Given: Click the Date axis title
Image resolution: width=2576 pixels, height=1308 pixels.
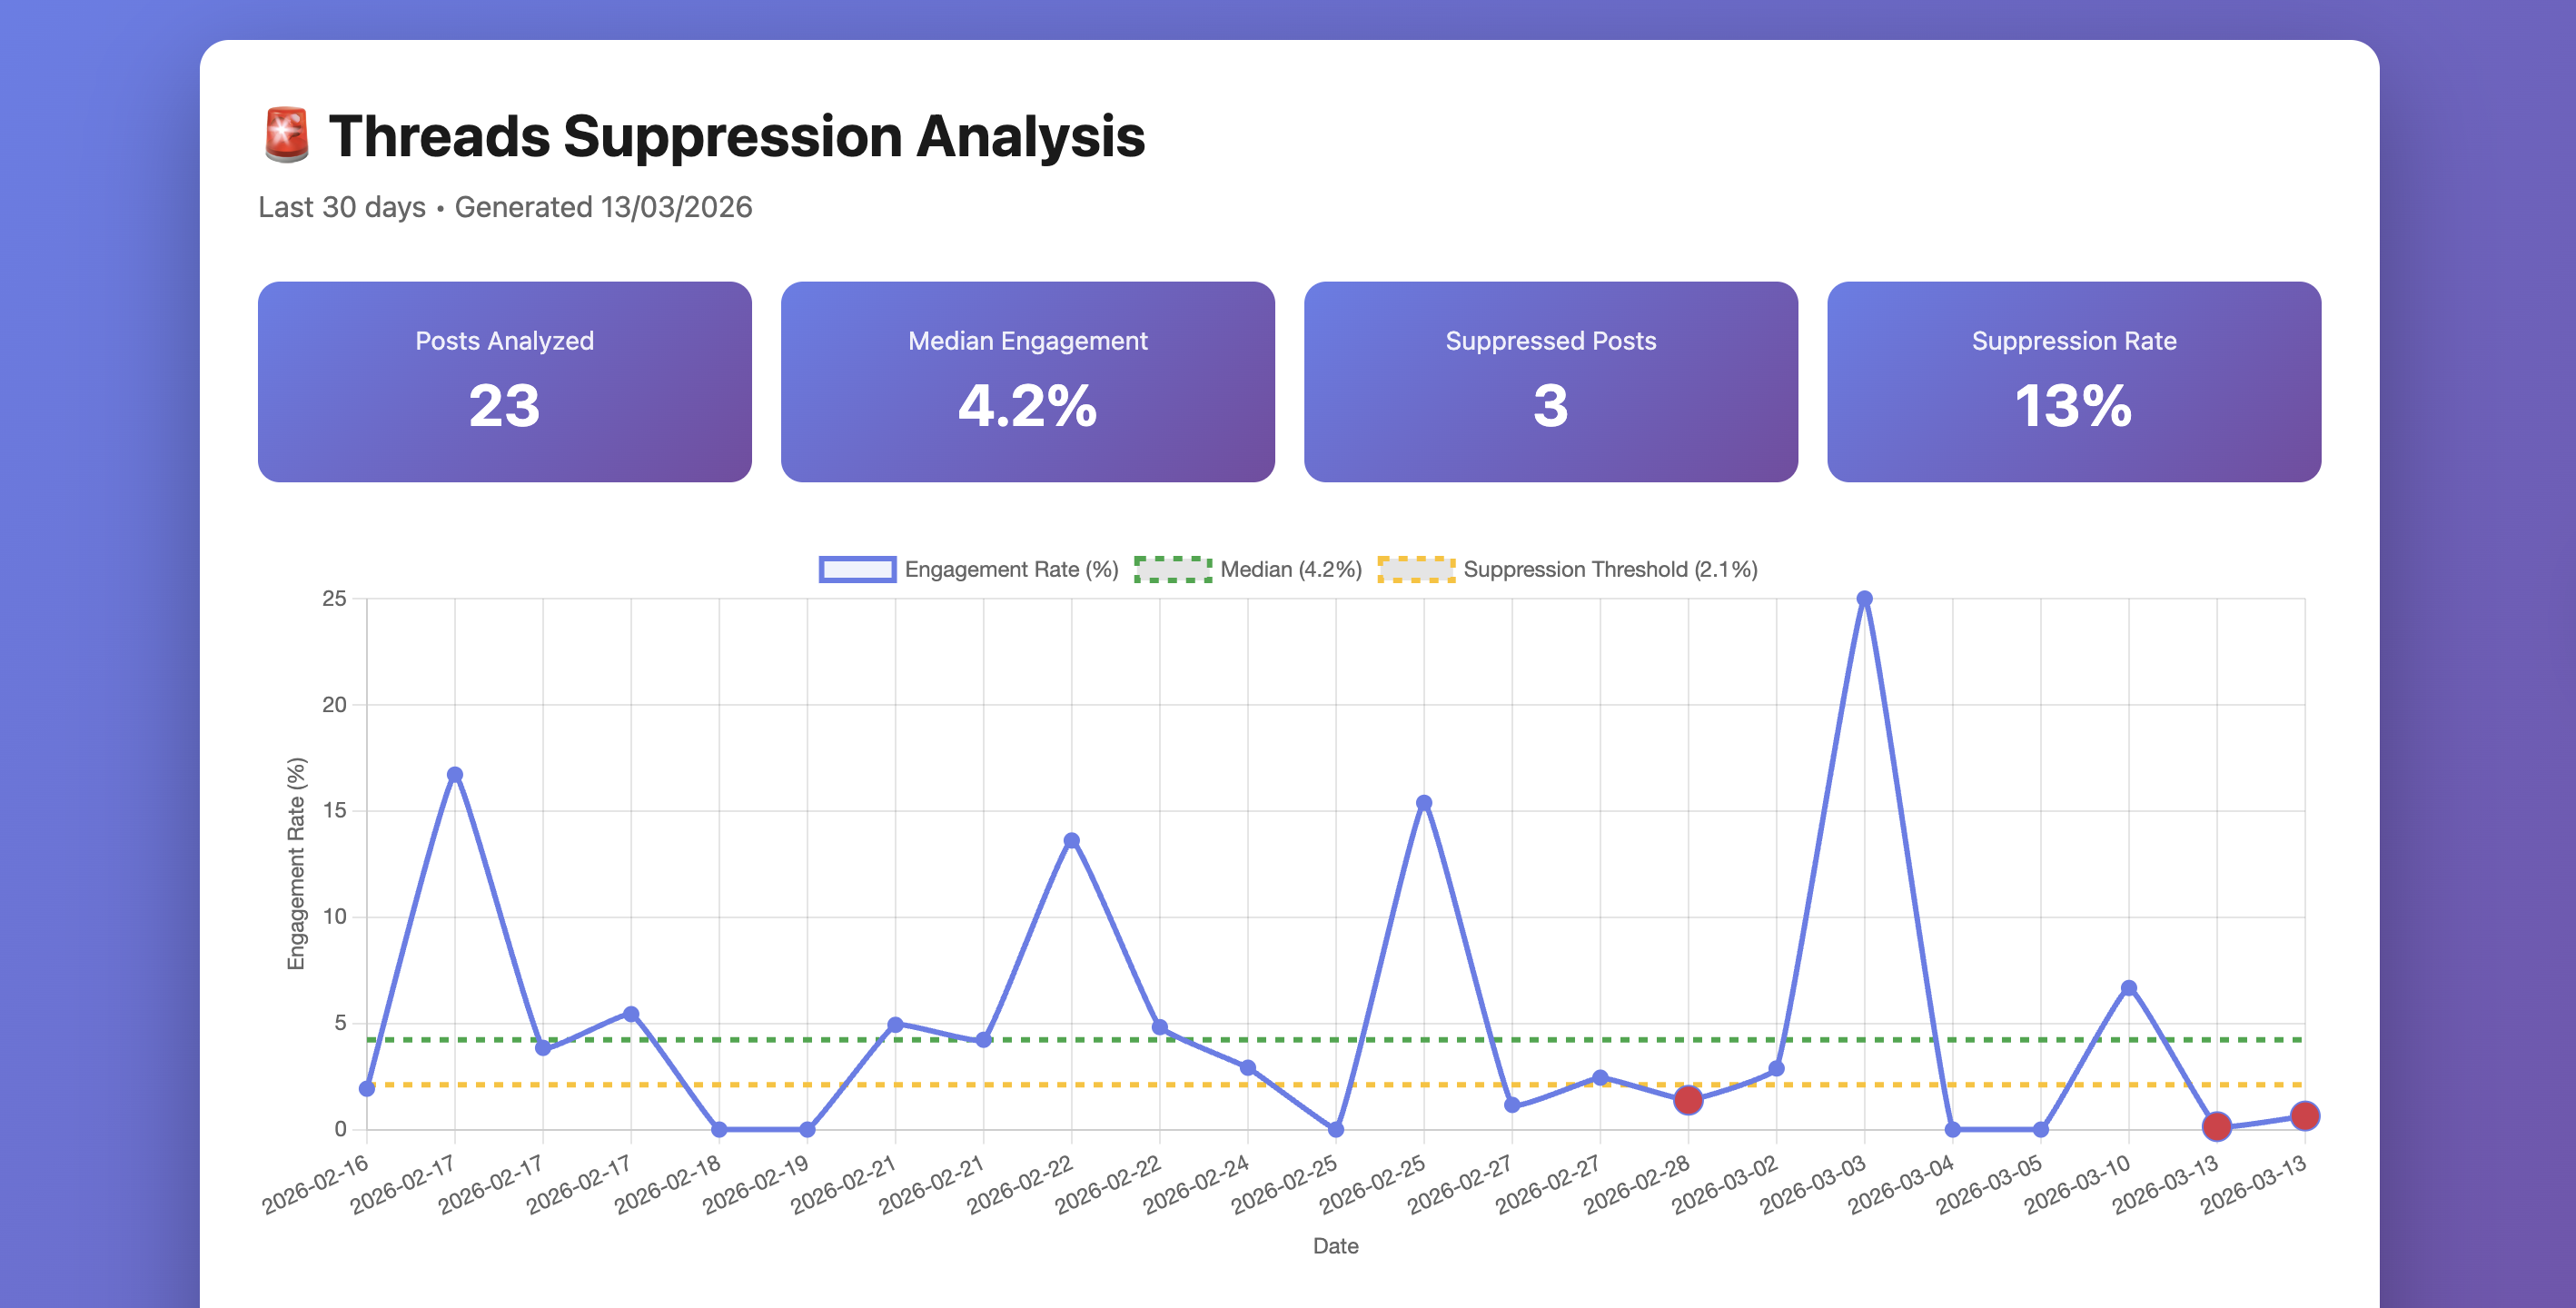Looking at the screenshot, I should pyautogui.click(x=1335, y=1246).
